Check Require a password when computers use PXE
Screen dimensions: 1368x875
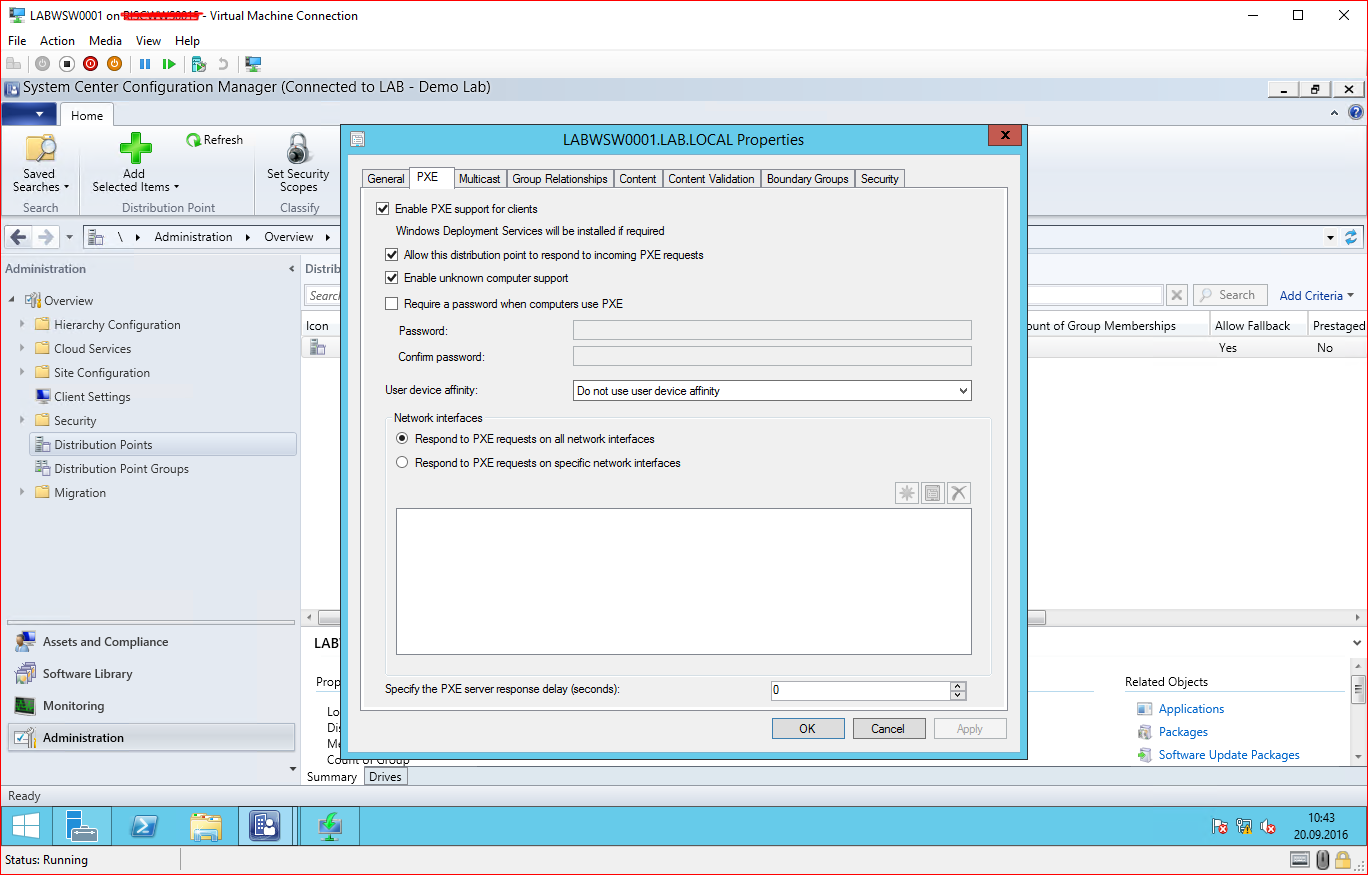tap(391, 304)
